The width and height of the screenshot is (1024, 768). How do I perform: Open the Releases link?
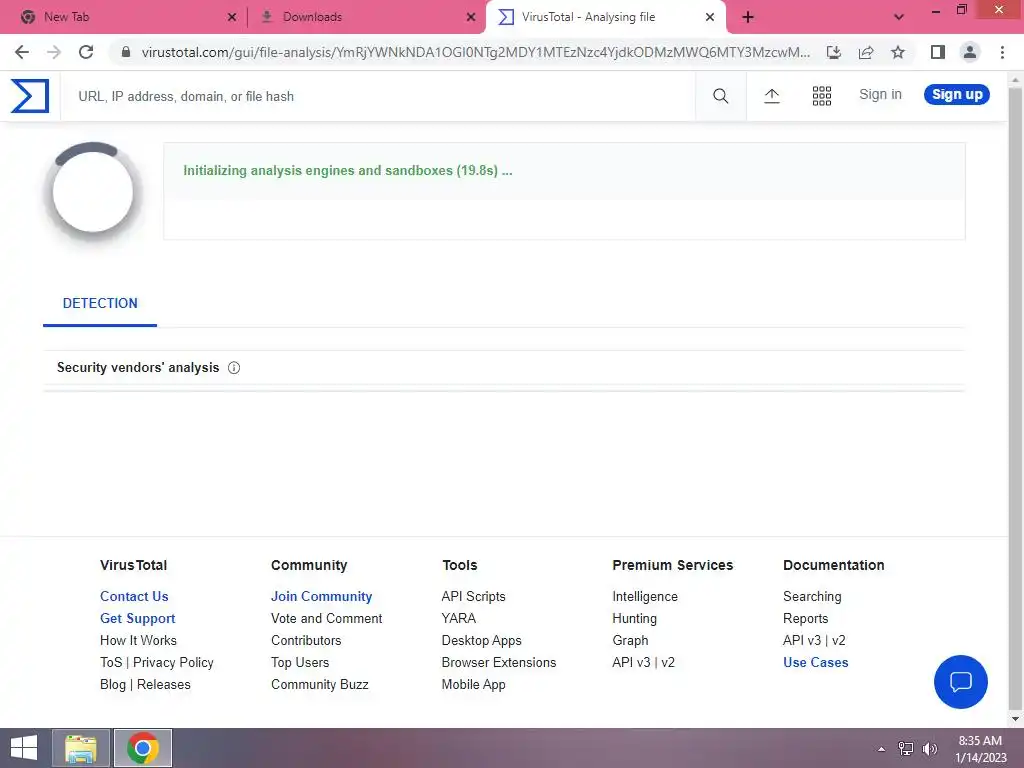click(x=164, y=684)
